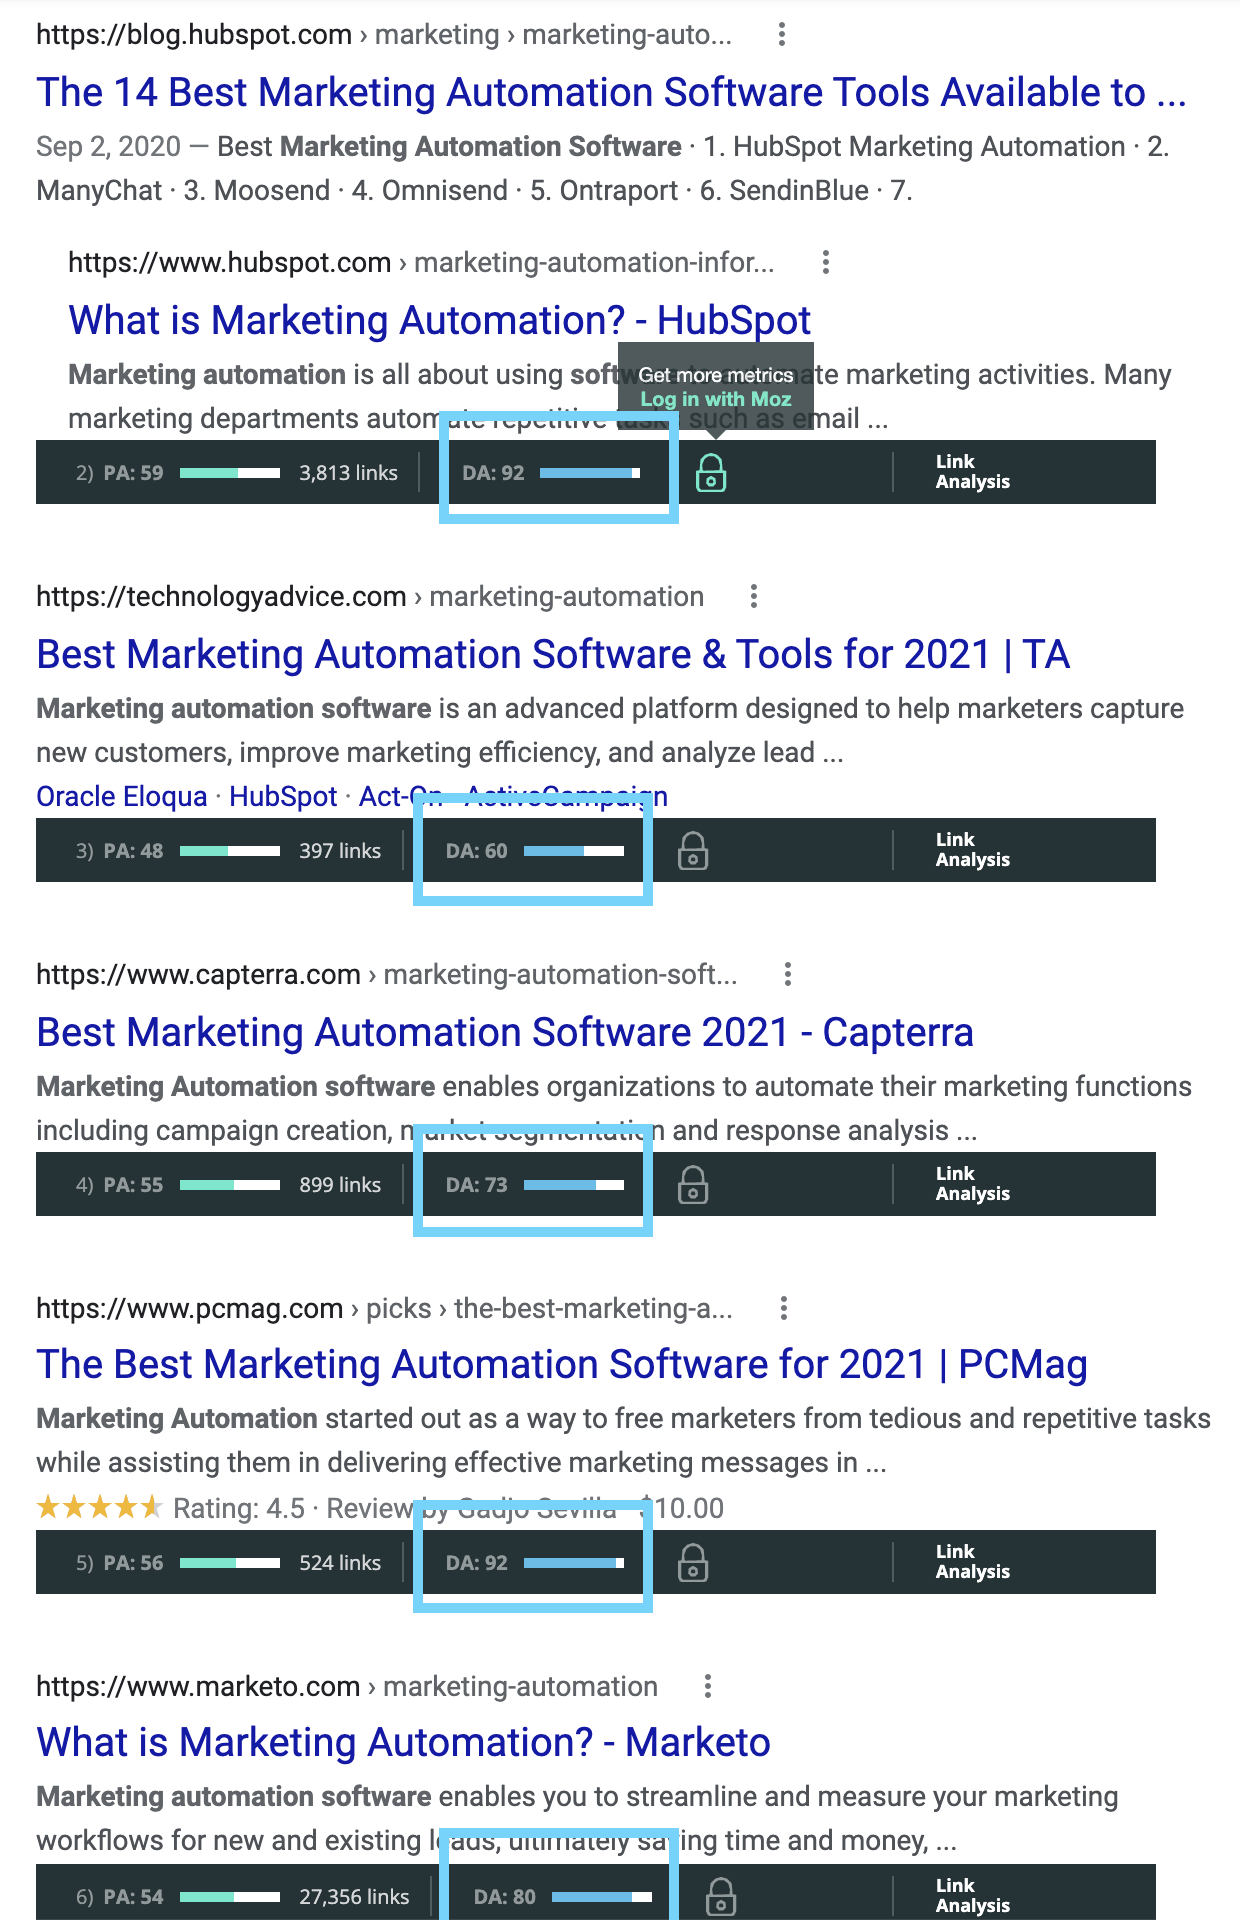Click lock icon in TechnologyAdvice MozBar row
The height and width of the screenshot is (1920, 1240).
click(693, 851)
